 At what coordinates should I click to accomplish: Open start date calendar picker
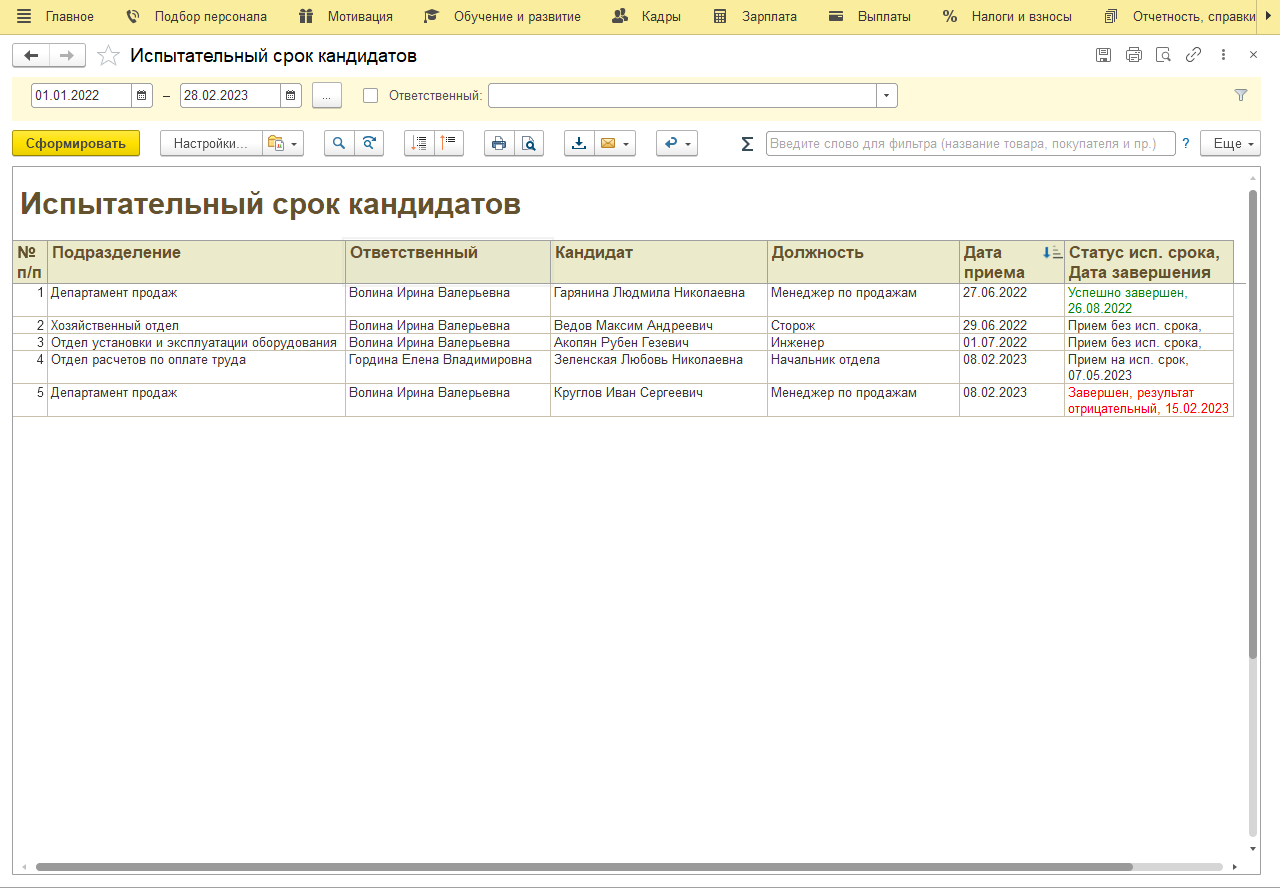[x=142, y=96]
